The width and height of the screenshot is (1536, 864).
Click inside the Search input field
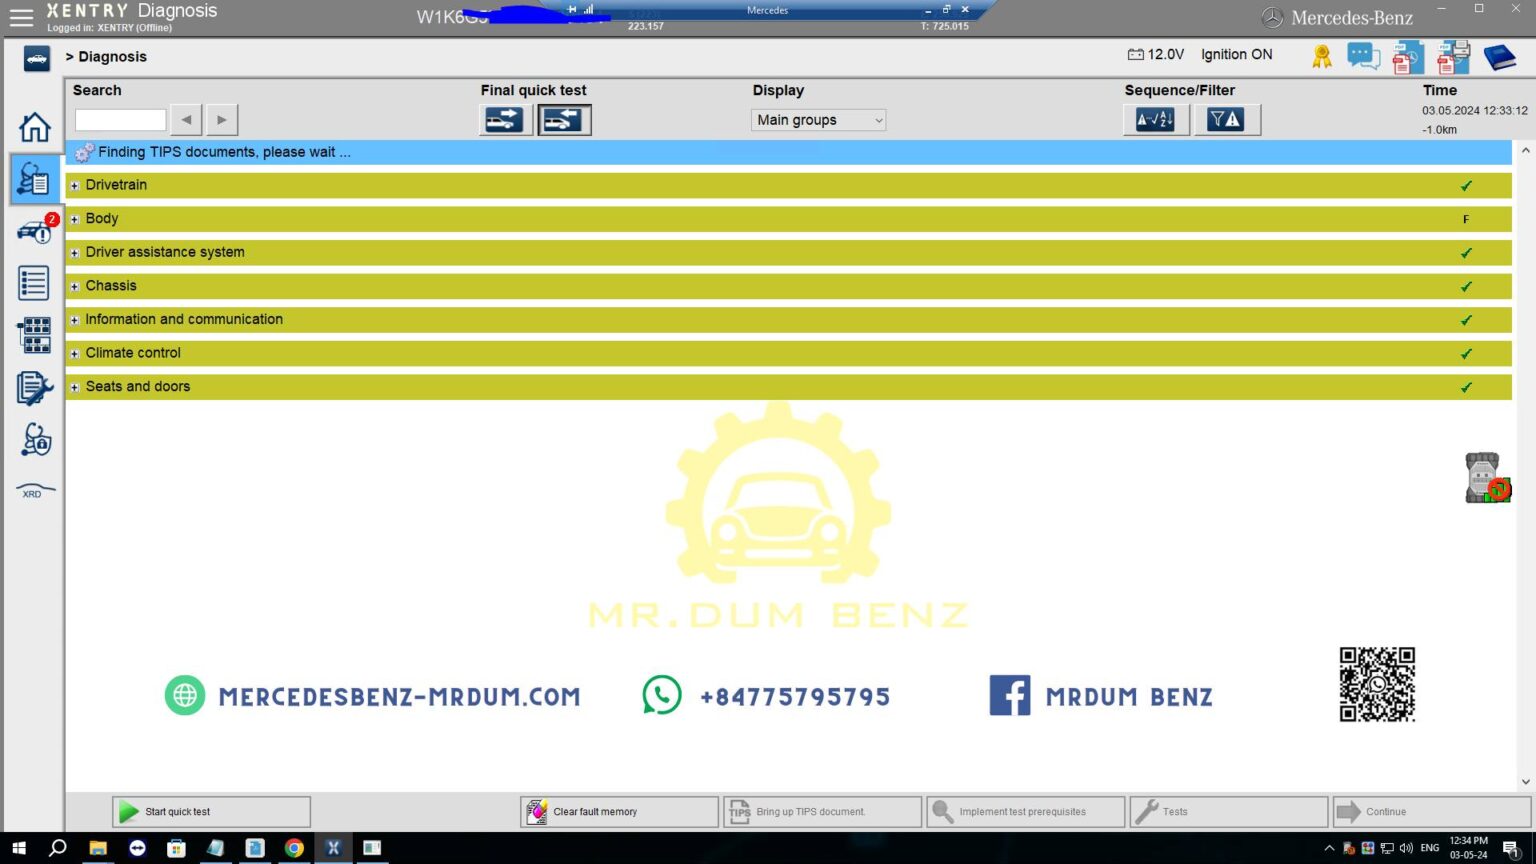click(119, 119)
